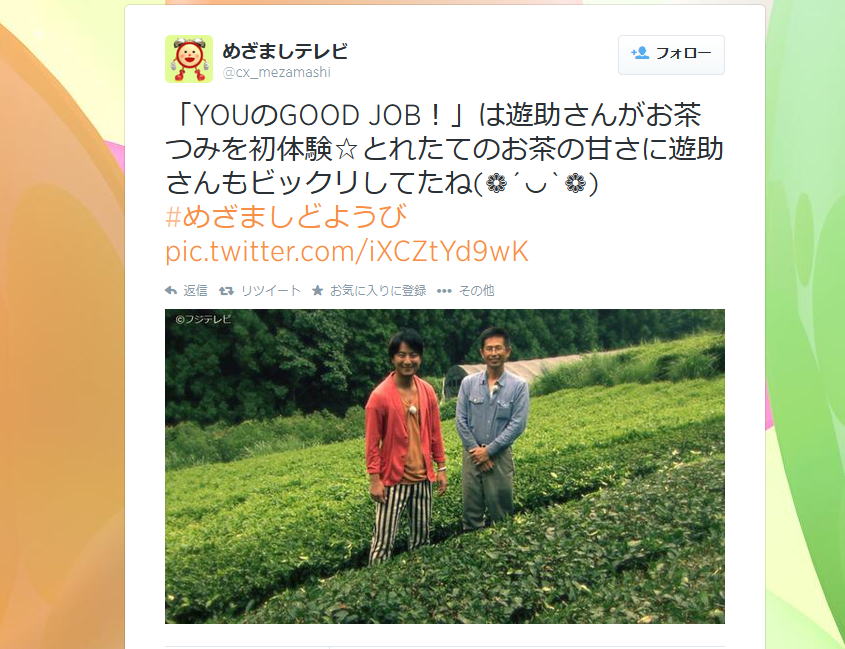845x649 pixels.
Task: Click the tweet text body
Action: [444, 148]
